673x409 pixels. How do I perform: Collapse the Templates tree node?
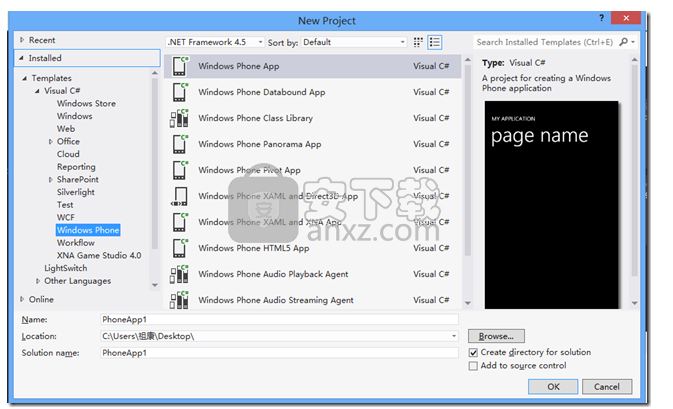(x=24, y=78)
